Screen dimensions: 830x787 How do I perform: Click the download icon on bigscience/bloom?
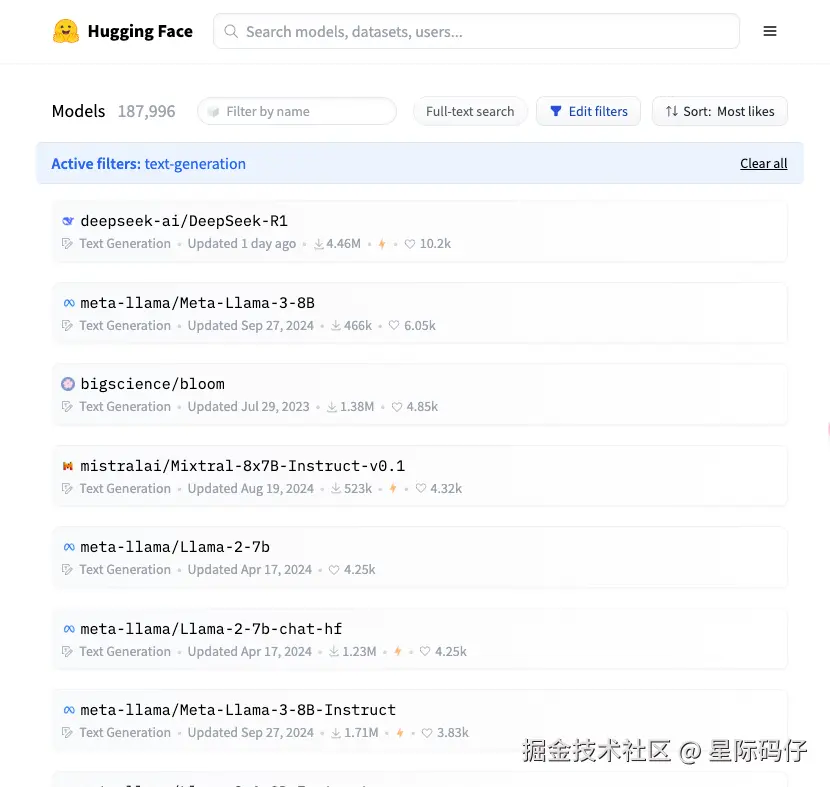[332, 407]
